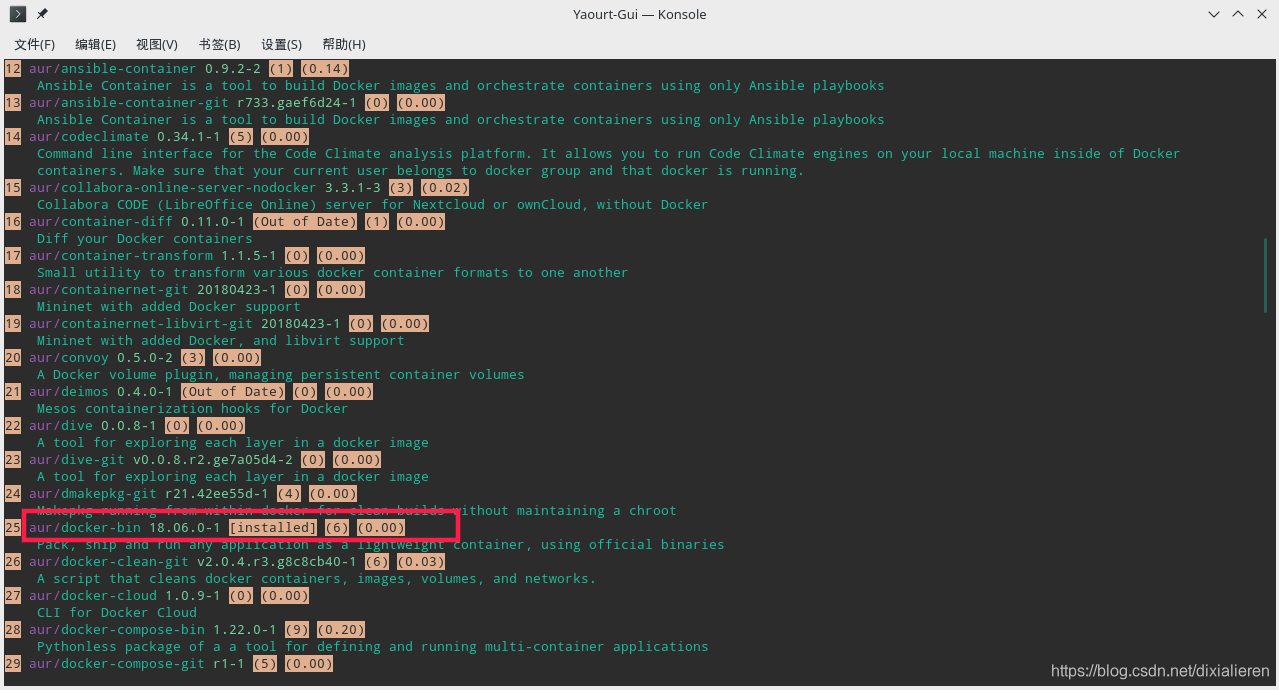Click line number 29 marker
The height and width of the screenshot is (690, 1279).
tap(13, 664)
